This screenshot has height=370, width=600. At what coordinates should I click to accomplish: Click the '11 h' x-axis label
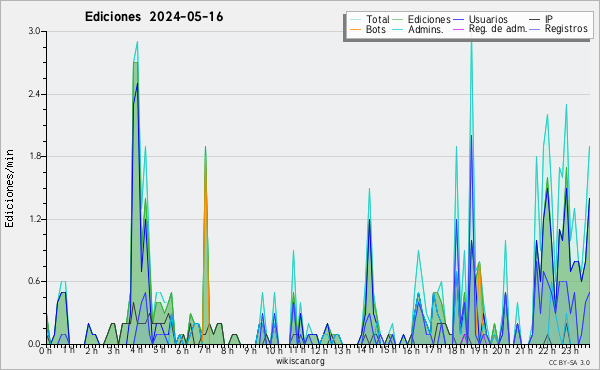click(x=297, y=350)
